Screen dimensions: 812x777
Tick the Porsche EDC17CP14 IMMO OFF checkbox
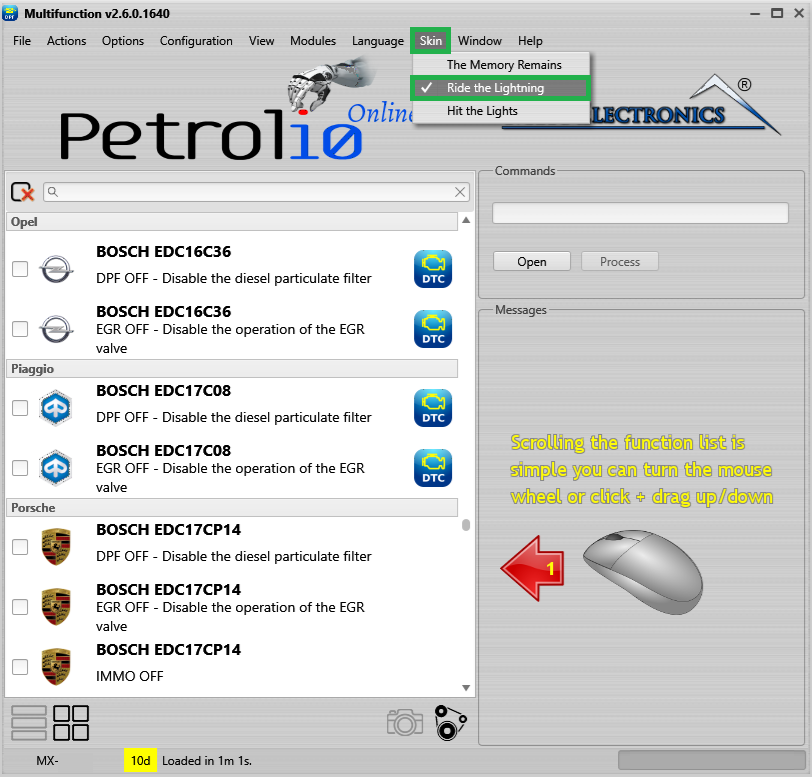(x=20, y=667)
